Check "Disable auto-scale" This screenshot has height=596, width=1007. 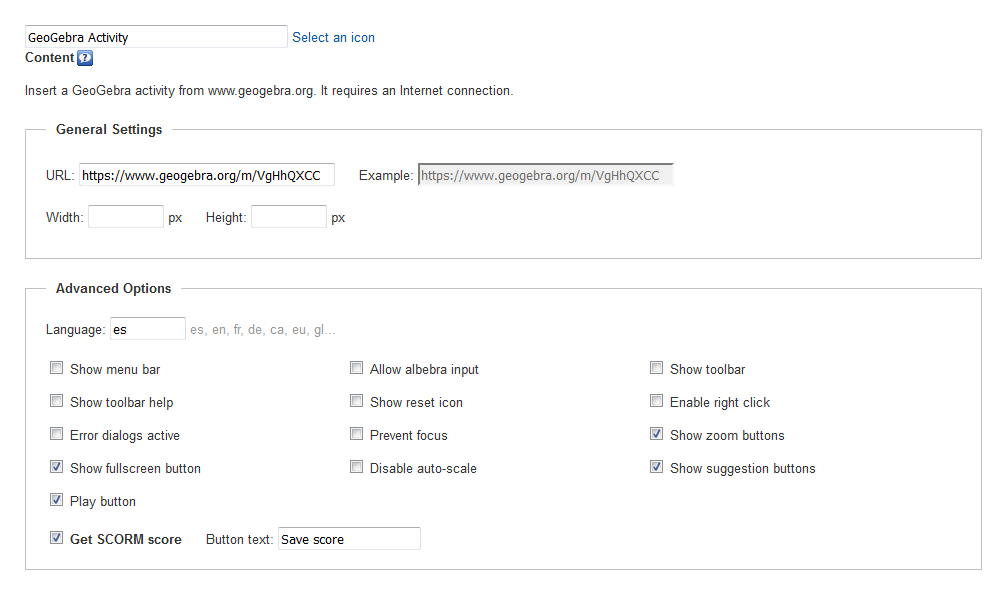(x=356, y=466)
